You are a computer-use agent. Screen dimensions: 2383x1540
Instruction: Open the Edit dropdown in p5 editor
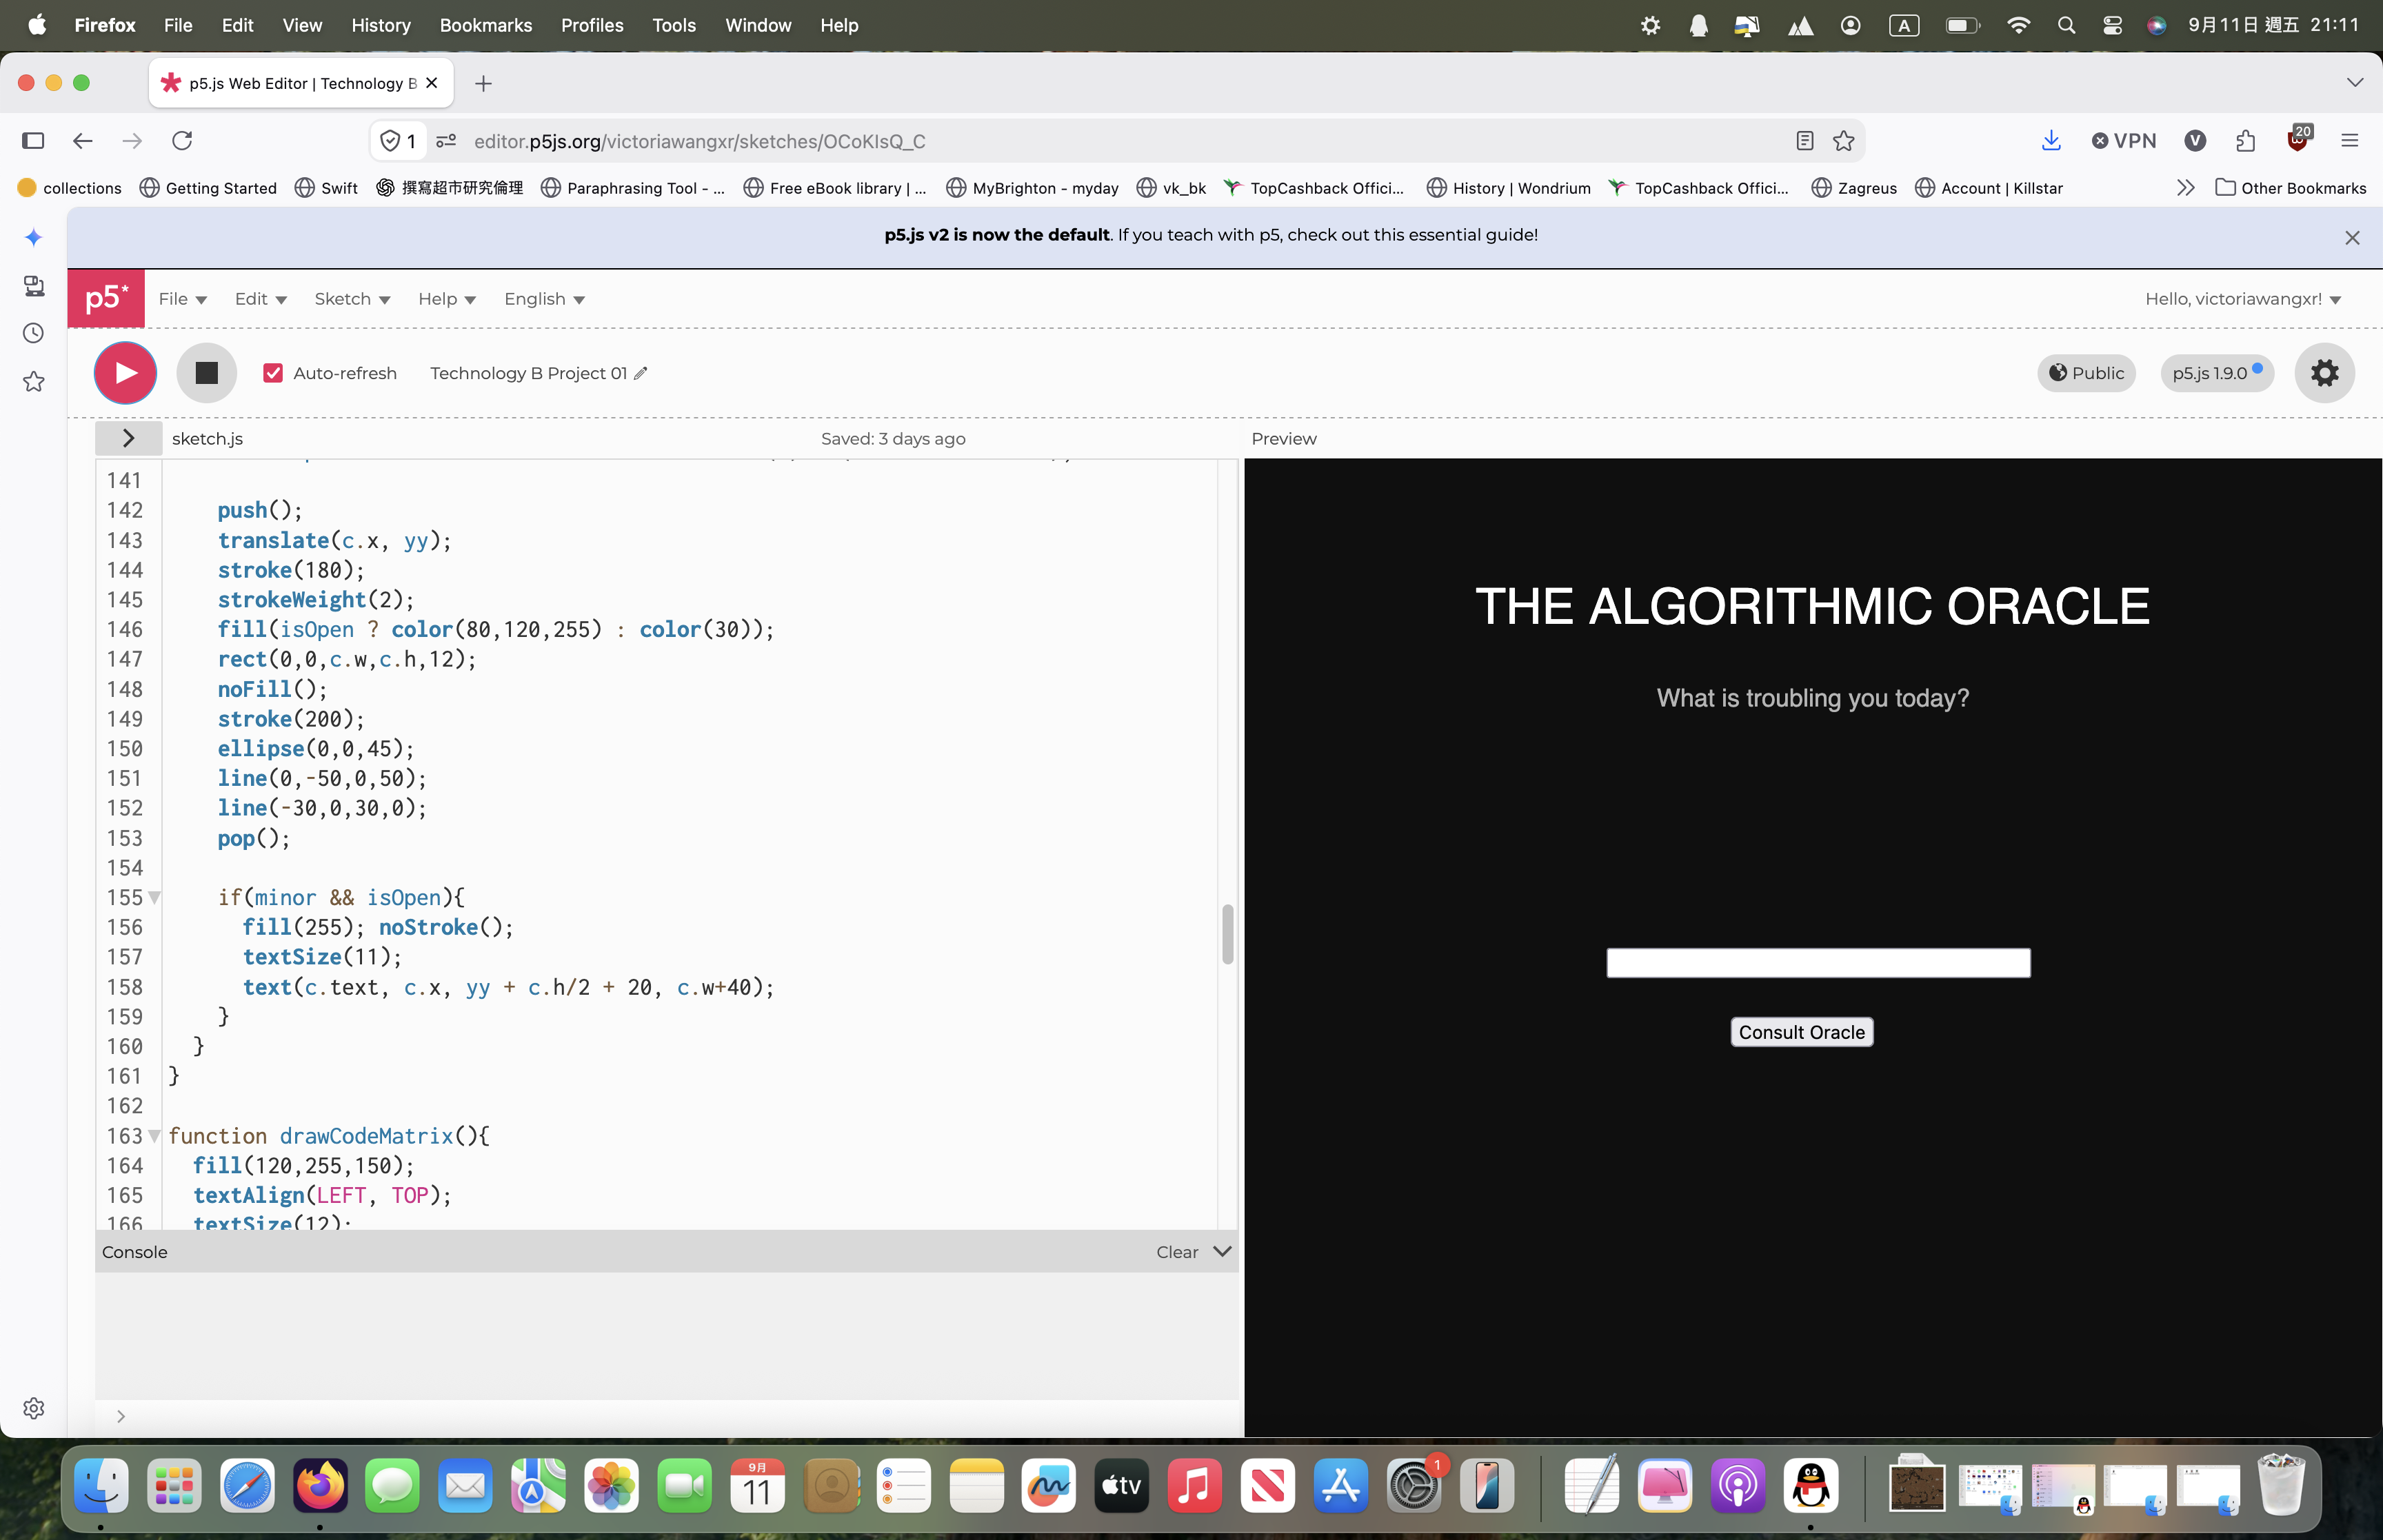tap(260, 299)
